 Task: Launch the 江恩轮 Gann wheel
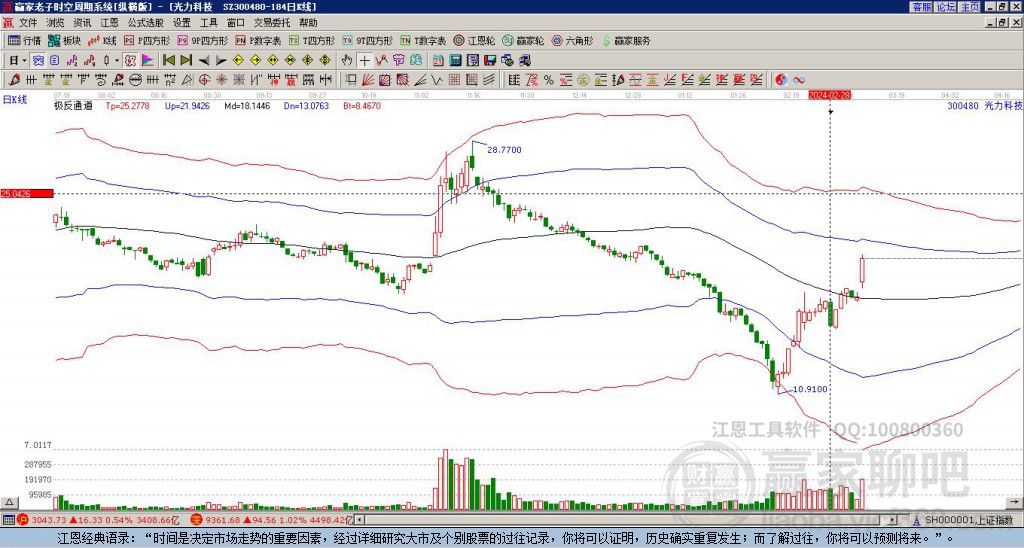[x=473, y=40]
